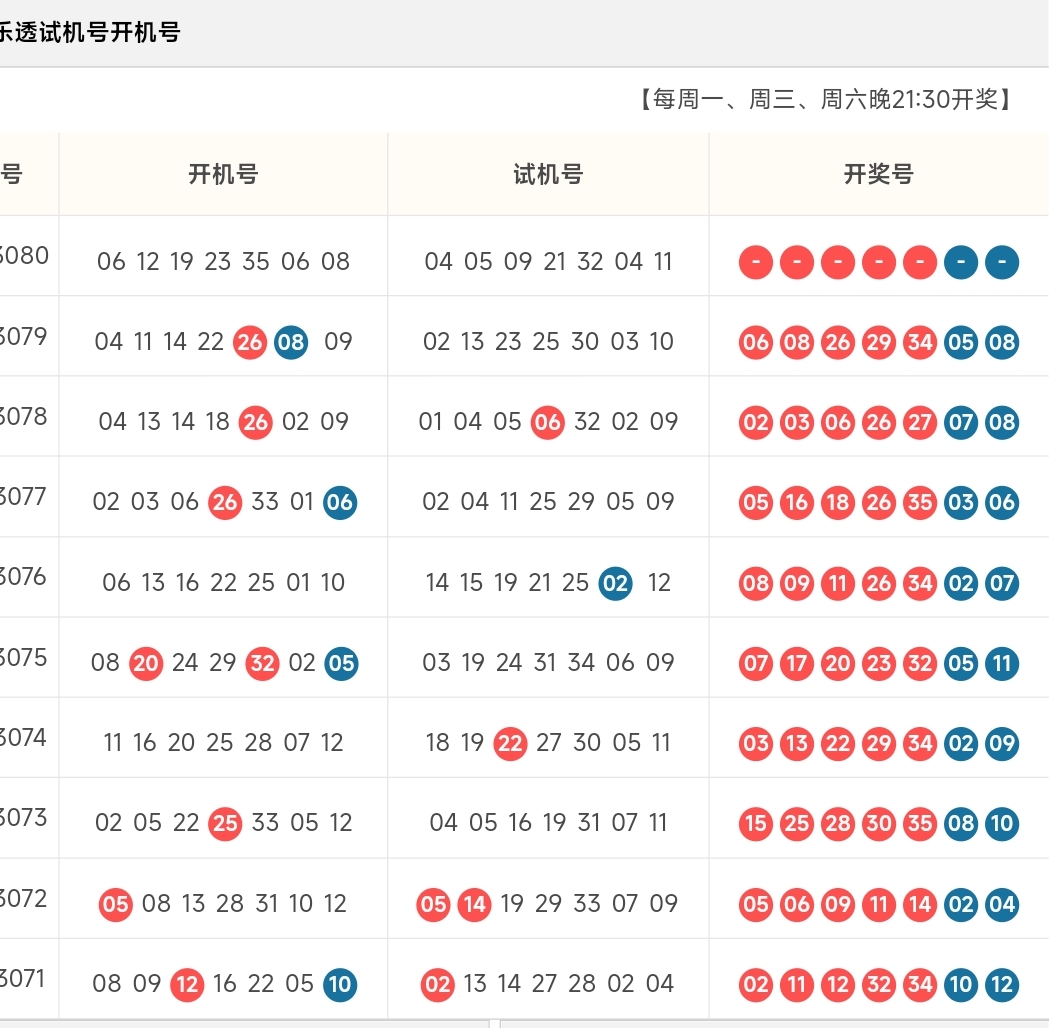1049x1028 pixels.
Task: Click red ball 30 in row 073 开奖号
Action: tap(878, 823)
